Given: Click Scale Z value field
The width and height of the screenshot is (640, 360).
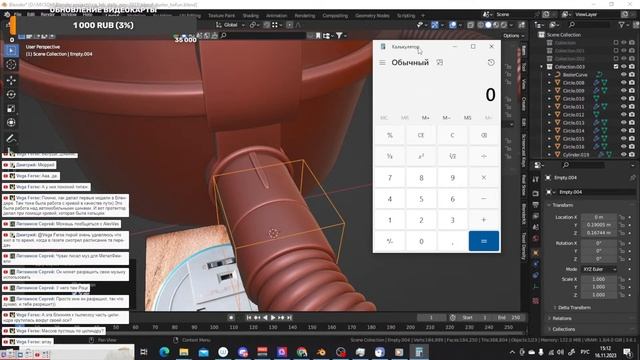Looking at the screenshot, I should point(599,295).
